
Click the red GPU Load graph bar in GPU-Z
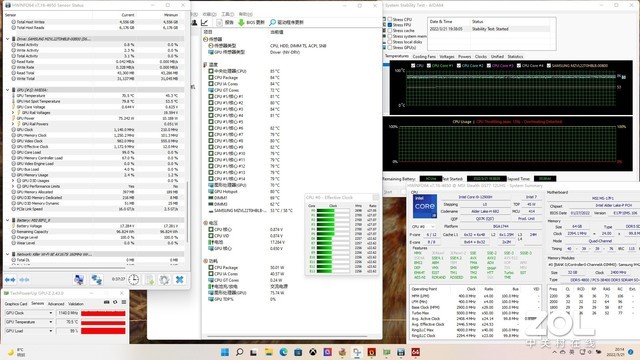(x=103, y=331)
